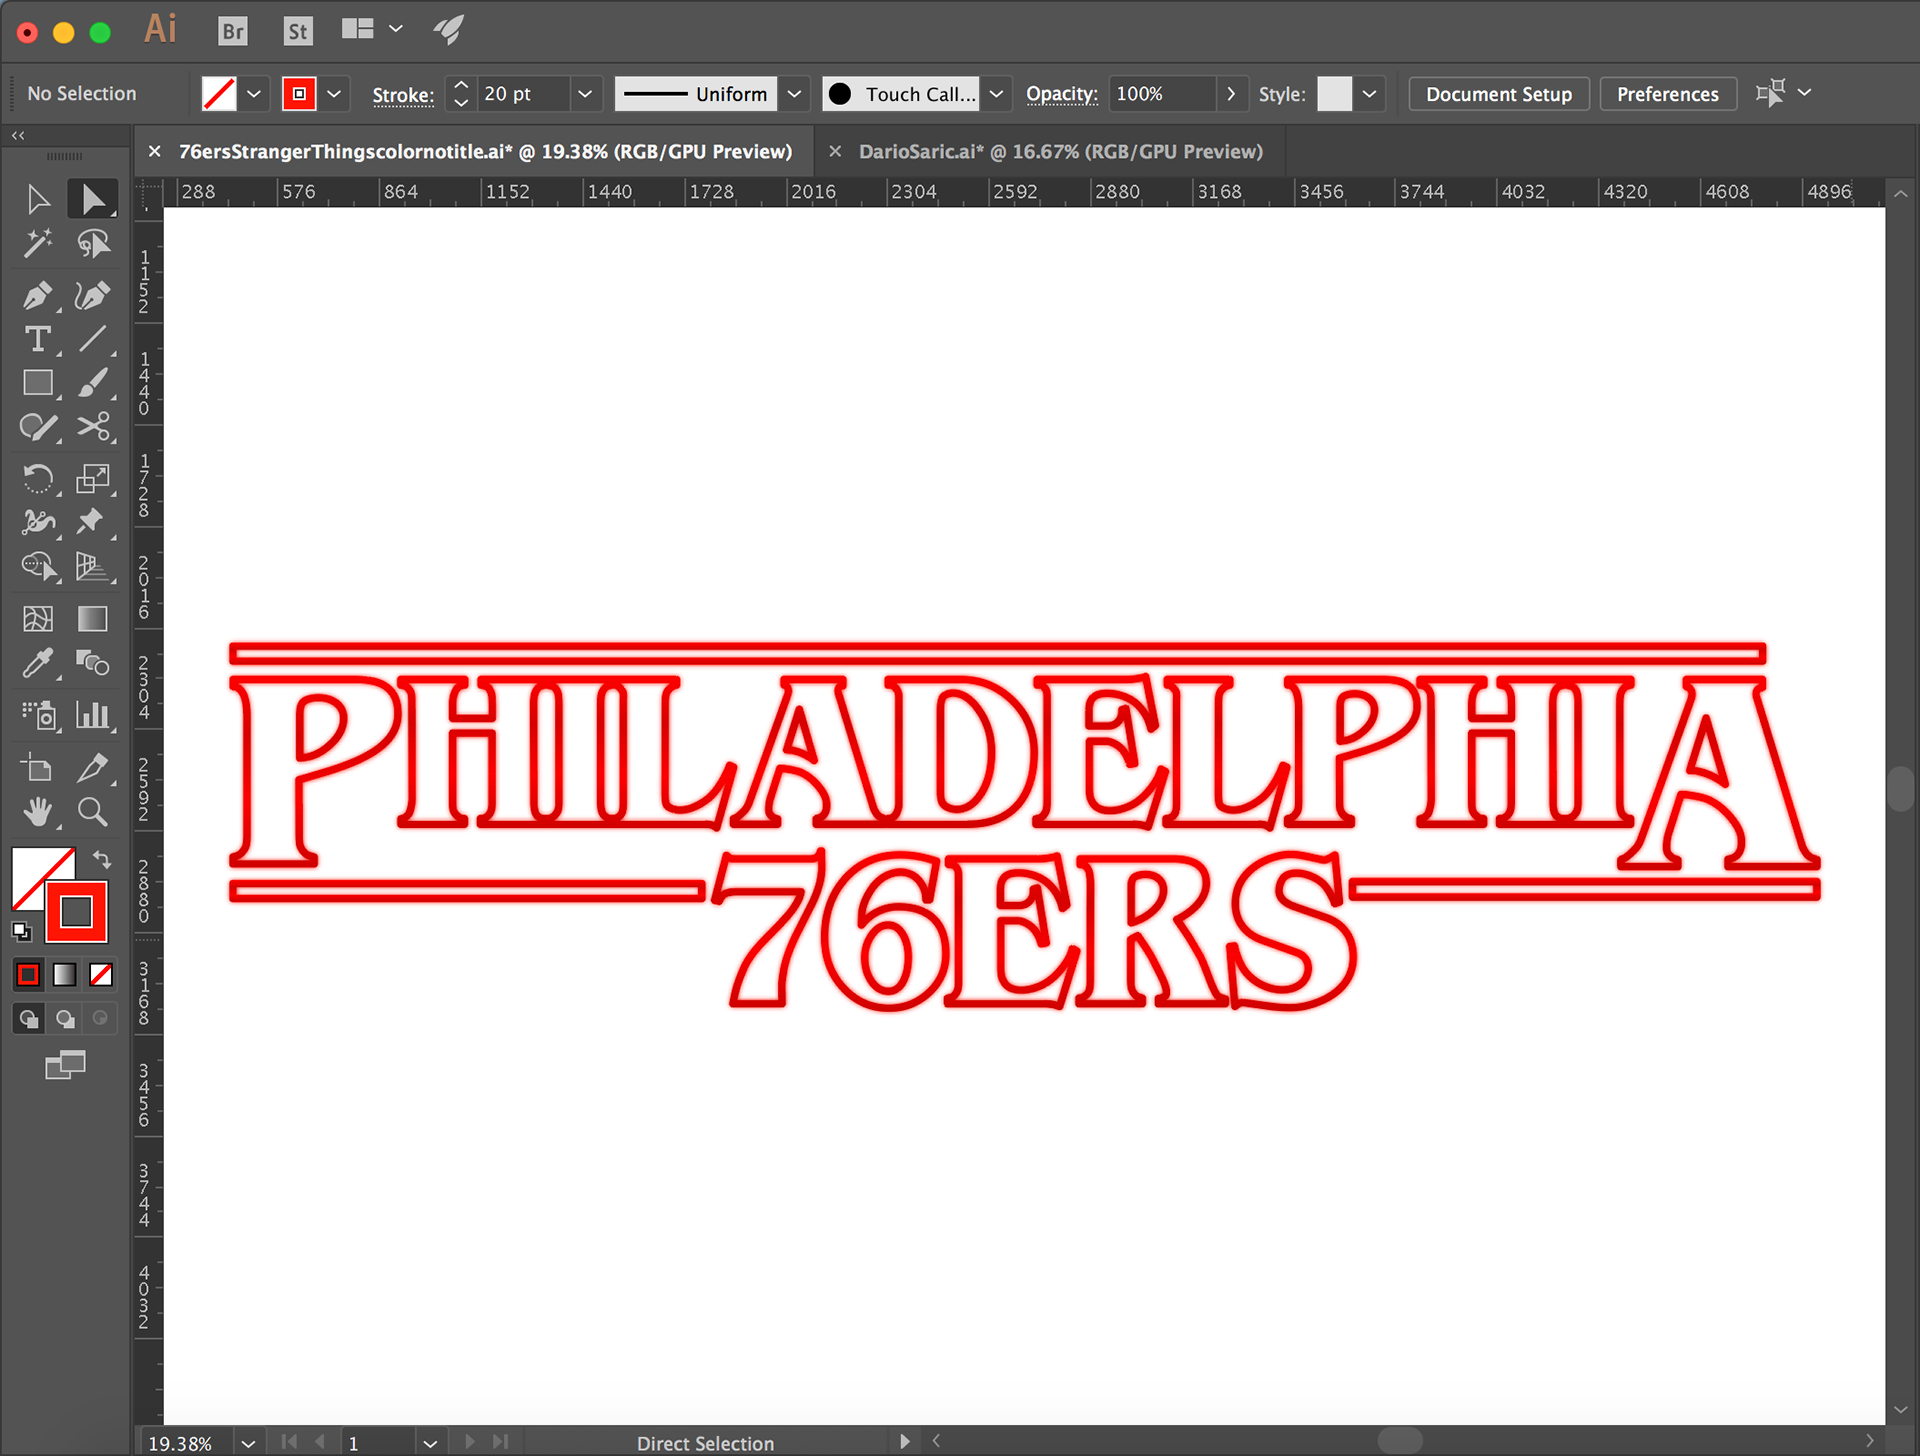The image size is (1920, 1456).
Task: Open the stroke weight dropdown
Action: click(x=585, y=94)
